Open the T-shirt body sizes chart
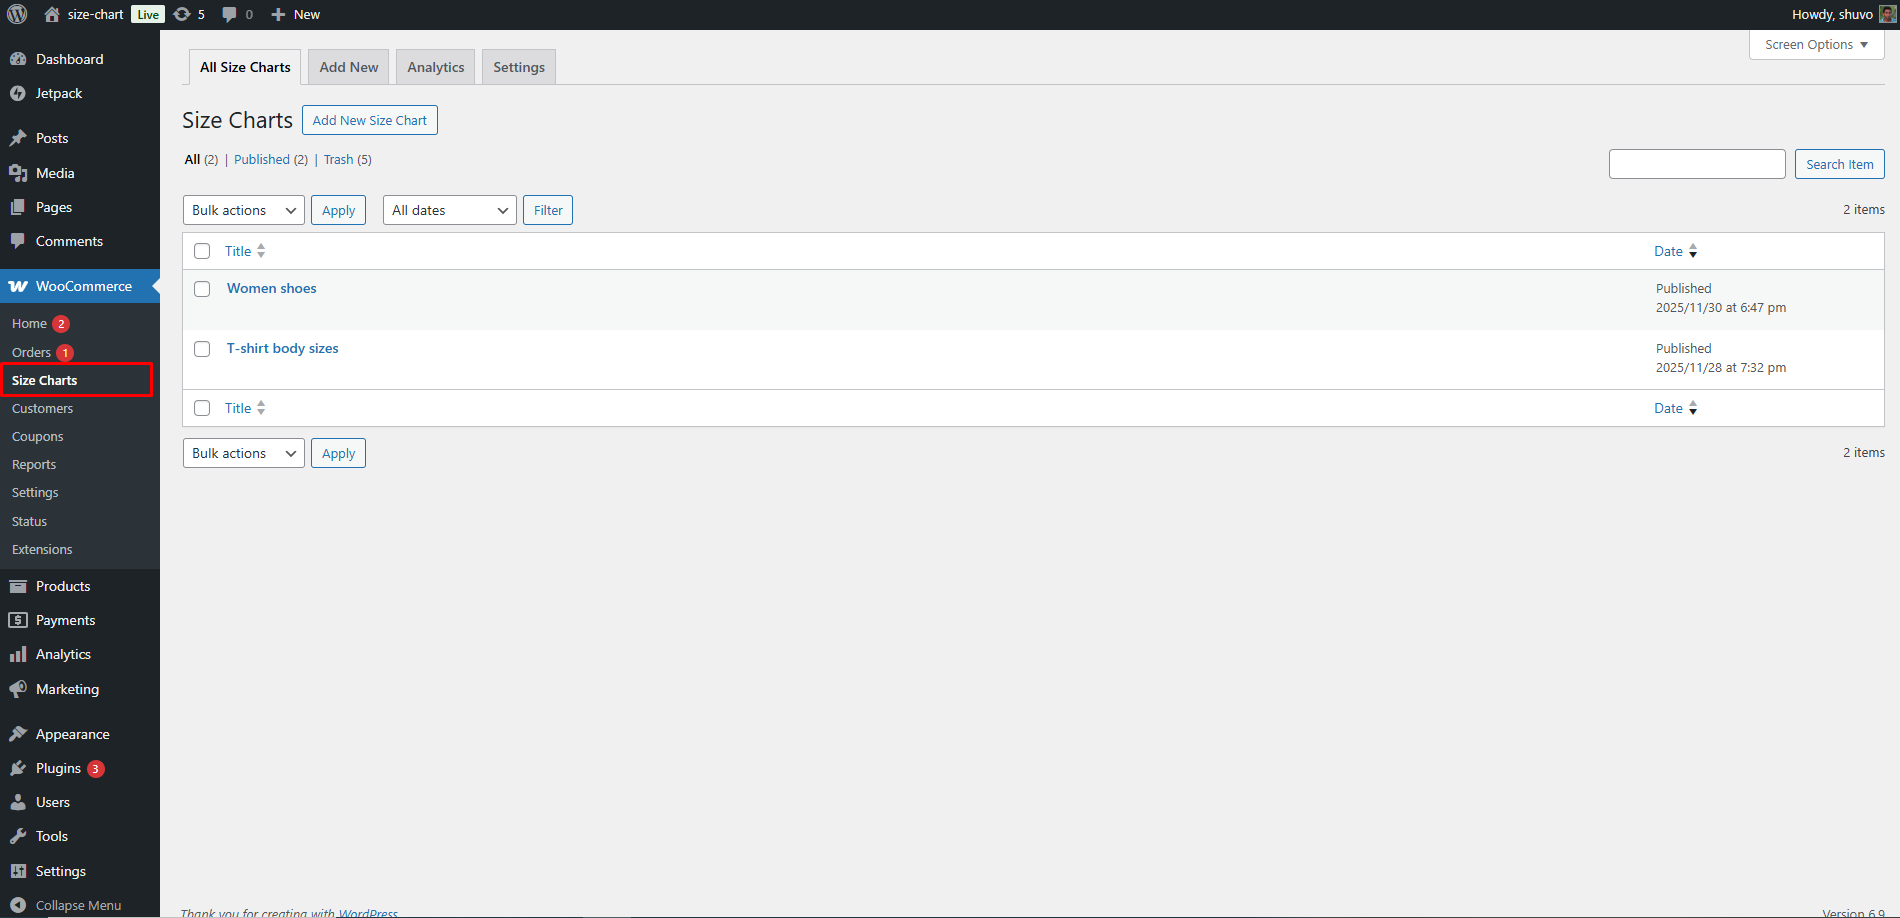The image size is (1900, 918). pyautogui.click(x=283, y=348)
